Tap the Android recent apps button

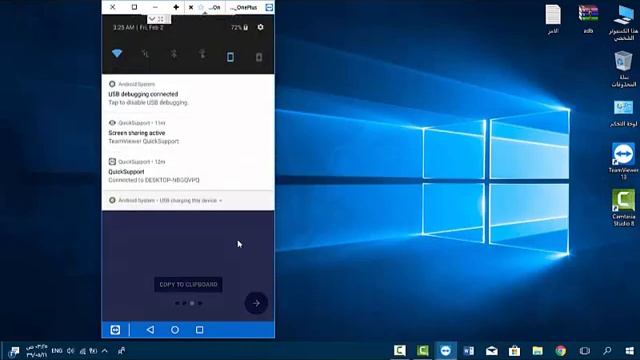pos(199,329)
